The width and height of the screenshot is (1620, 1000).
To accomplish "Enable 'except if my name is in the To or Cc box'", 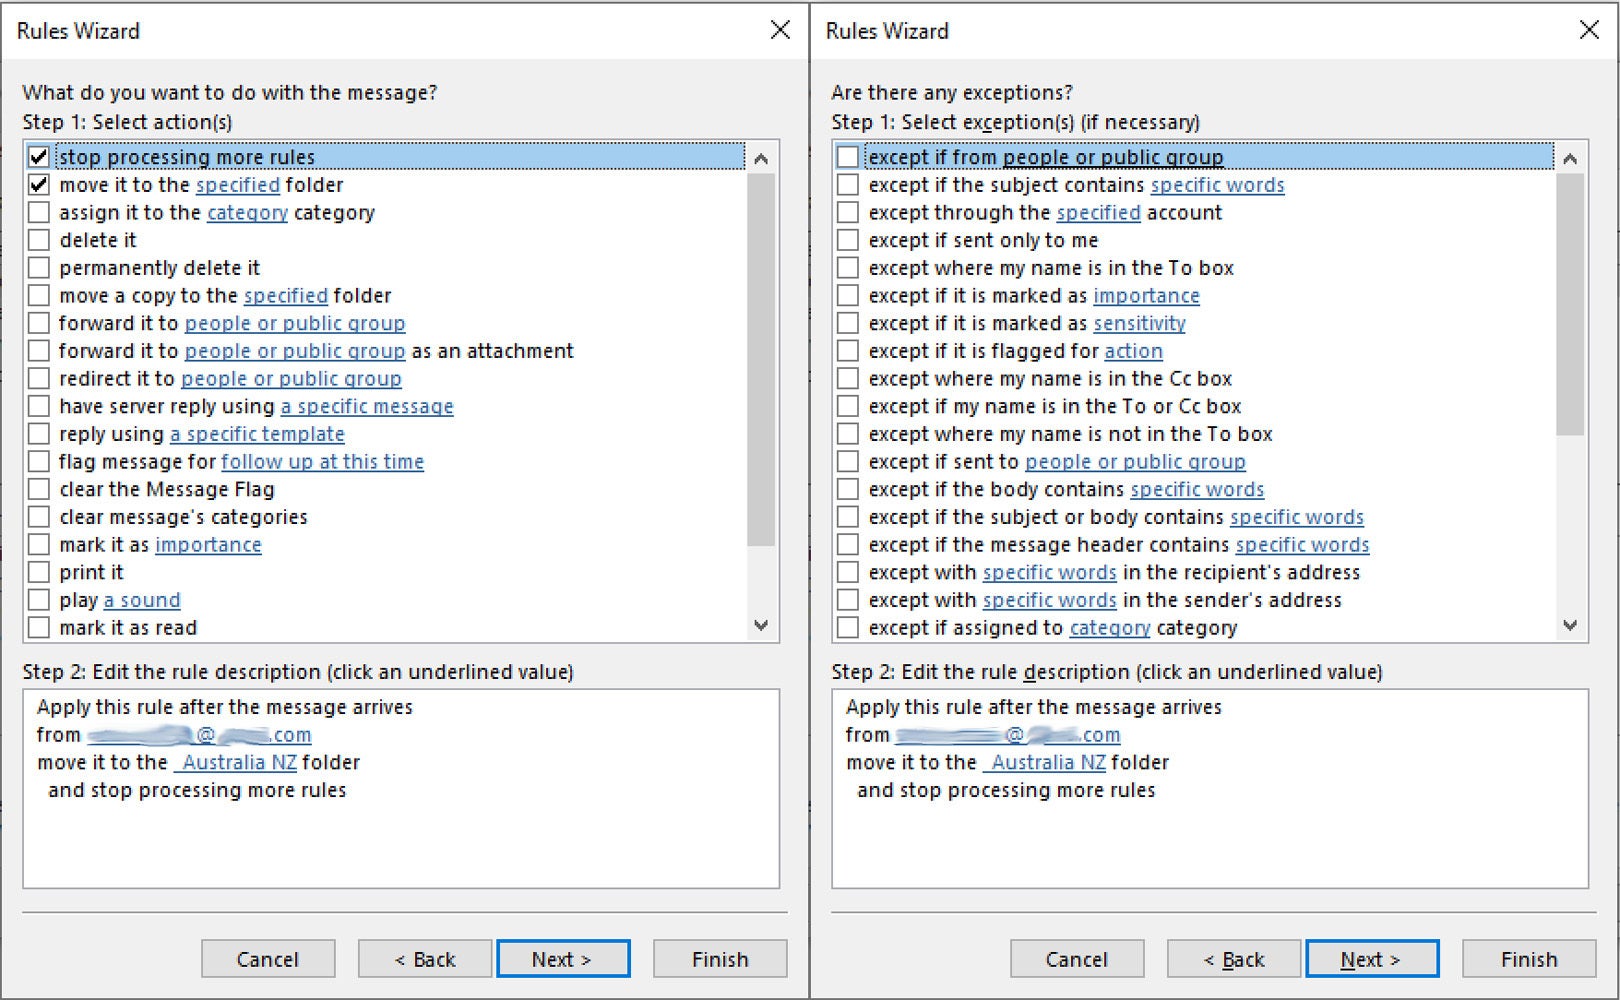I will coord(848,406).
